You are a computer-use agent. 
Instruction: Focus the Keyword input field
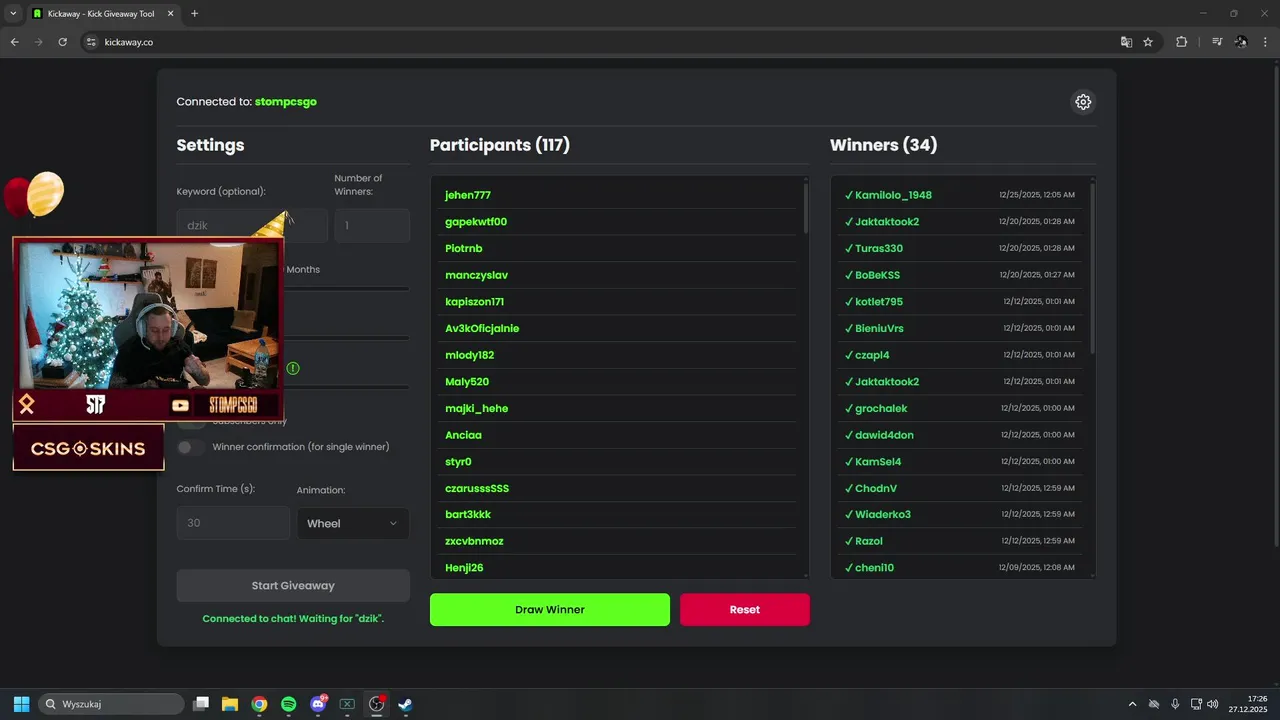pos(252,226)
